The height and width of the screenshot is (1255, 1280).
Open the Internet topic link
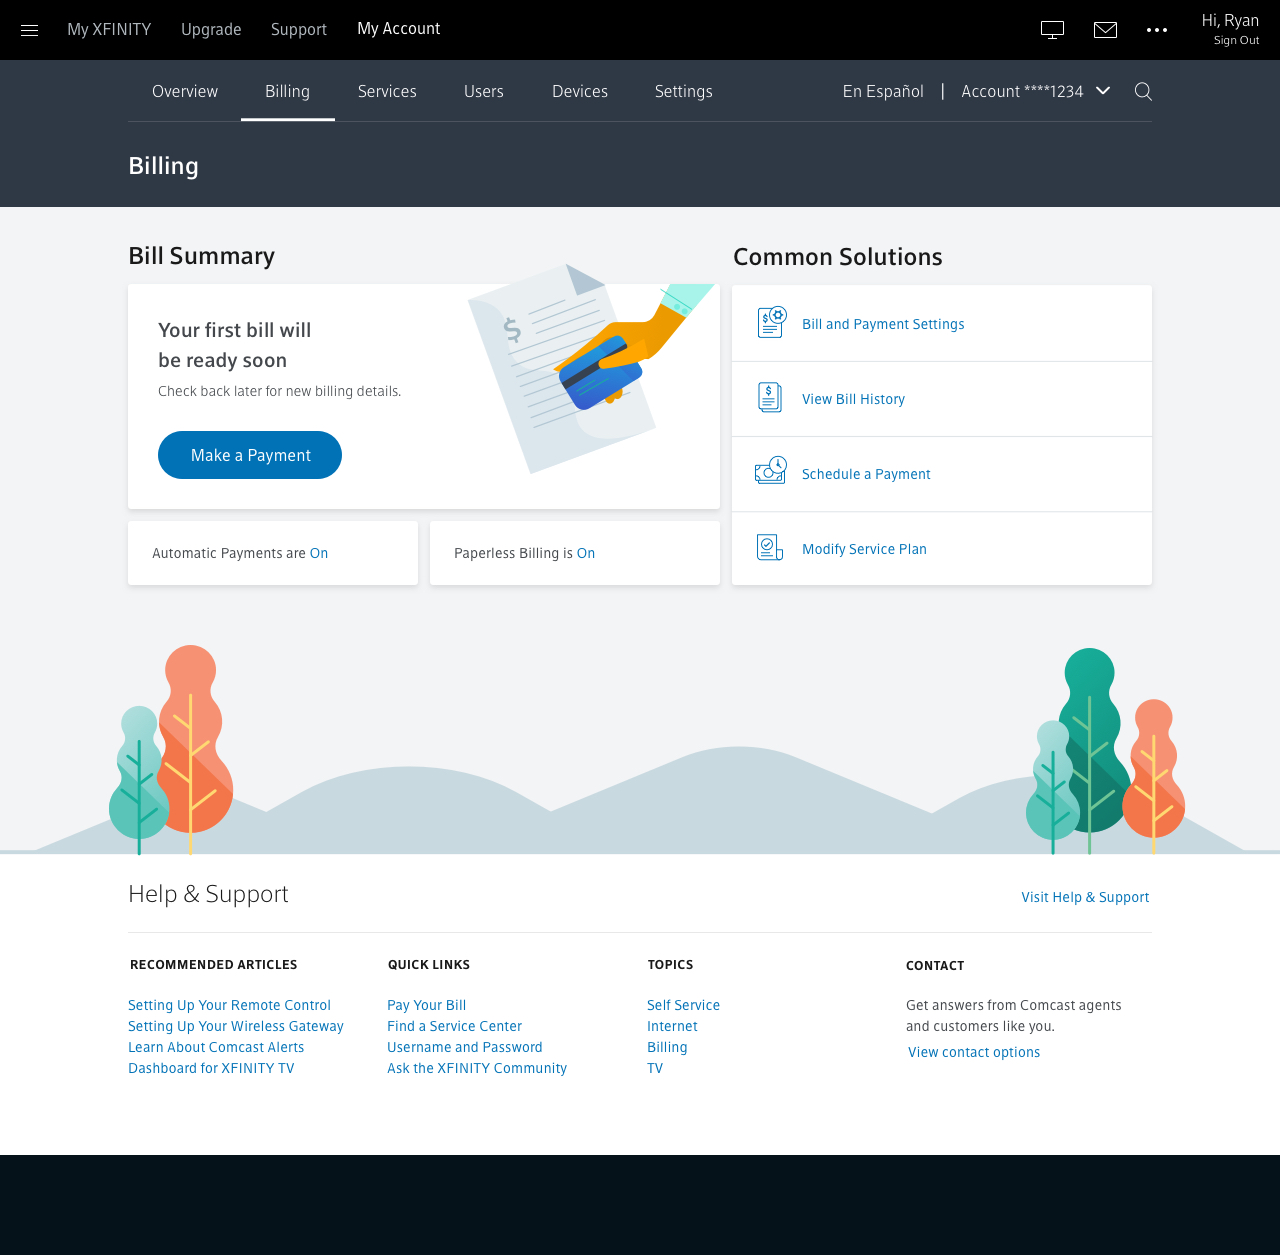pos(672,1026)
